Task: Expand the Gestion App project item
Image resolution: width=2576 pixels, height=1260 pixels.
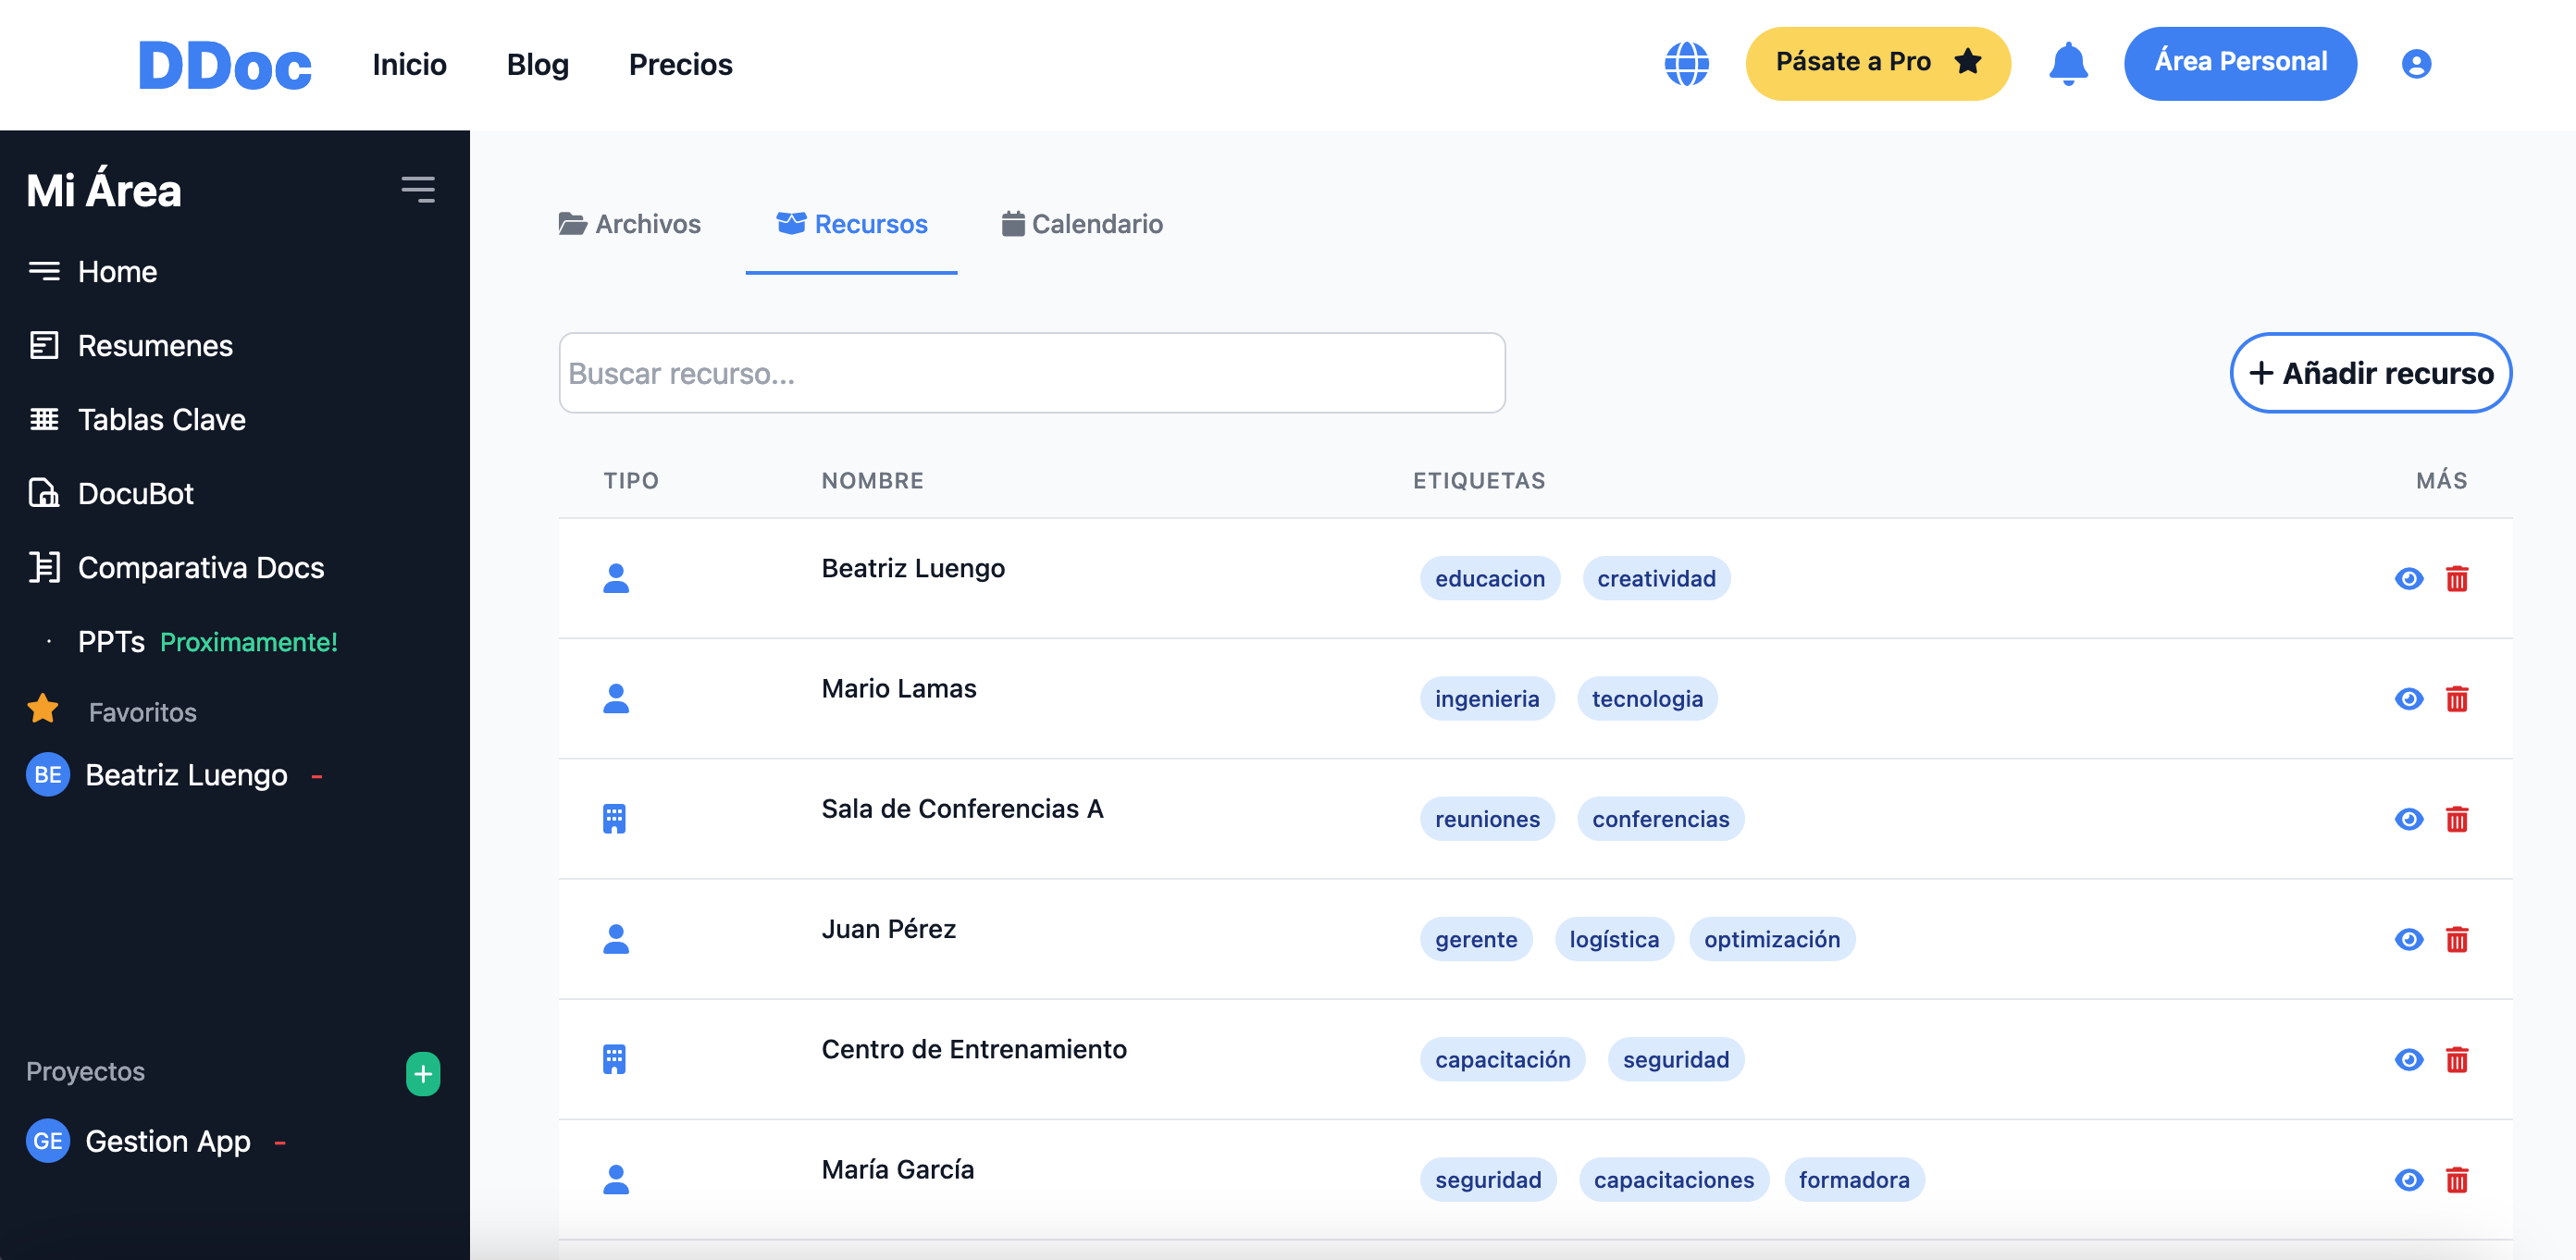Action: (x=279, y=1142)
